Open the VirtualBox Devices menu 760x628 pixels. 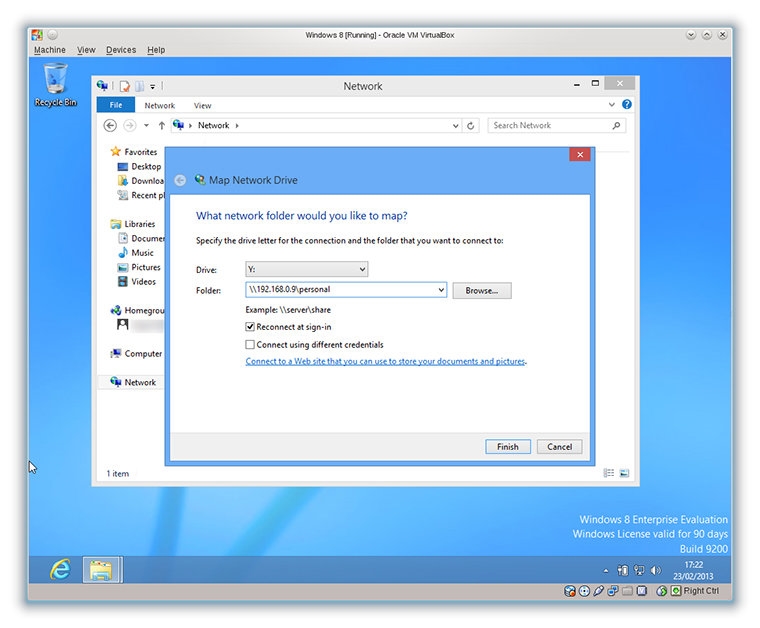[120, 50]
